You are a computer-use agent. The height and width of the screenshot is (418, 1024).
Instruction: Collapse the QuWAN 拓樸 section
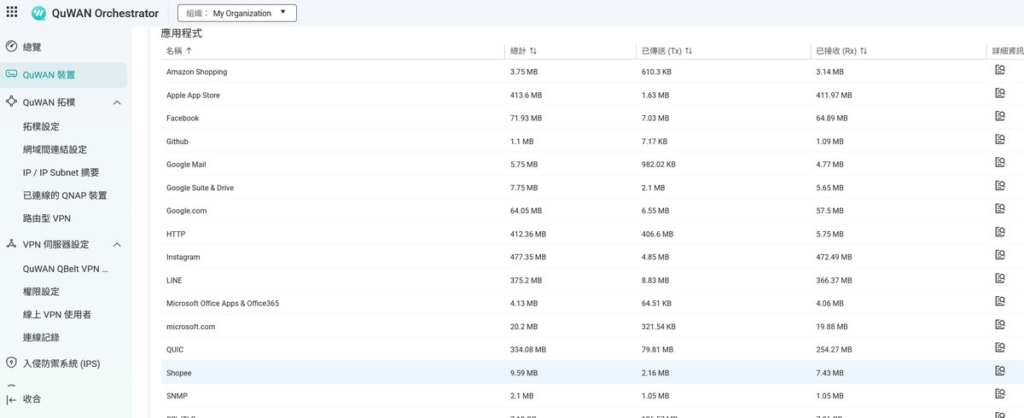coord(117,103)
